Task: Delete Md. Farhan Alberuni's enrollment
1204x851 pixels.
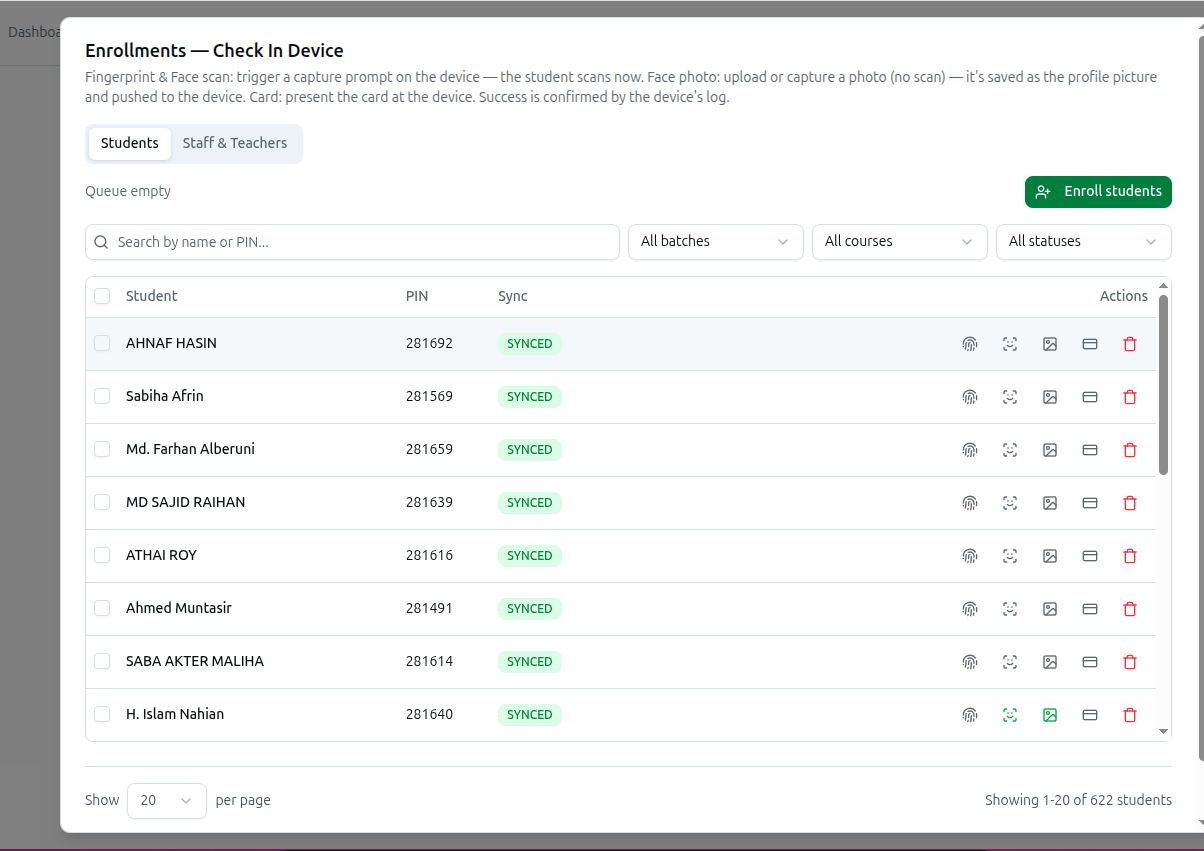Action: pyautogui.click(x=1130, y=450)
